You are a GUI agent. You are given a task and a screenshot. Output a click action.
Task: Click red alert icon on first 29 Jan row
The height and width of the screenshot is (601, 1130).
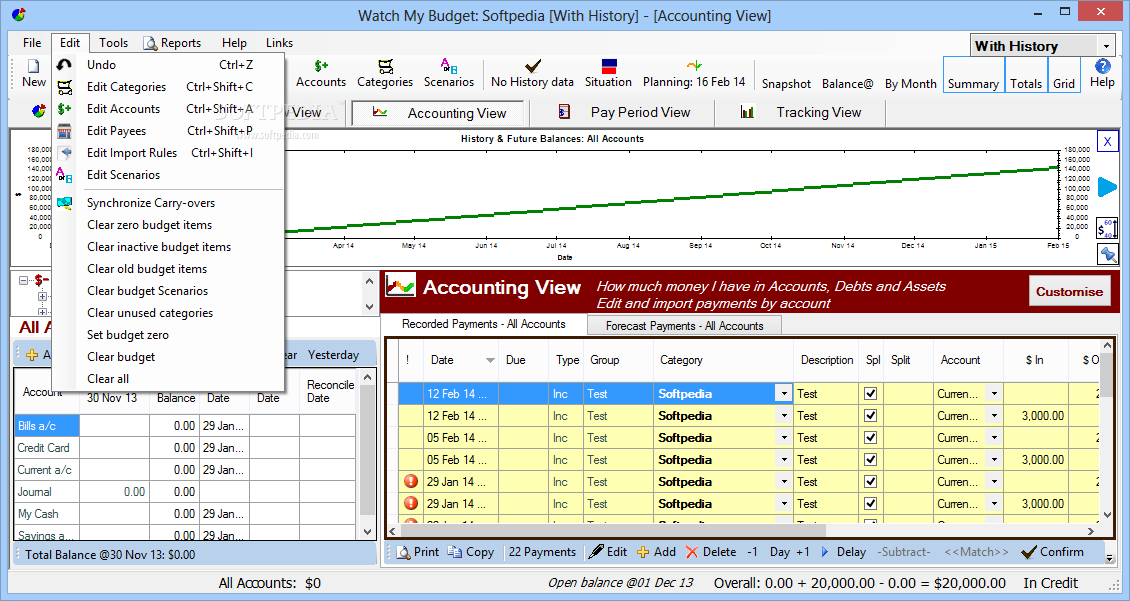(x=411, y=481)
